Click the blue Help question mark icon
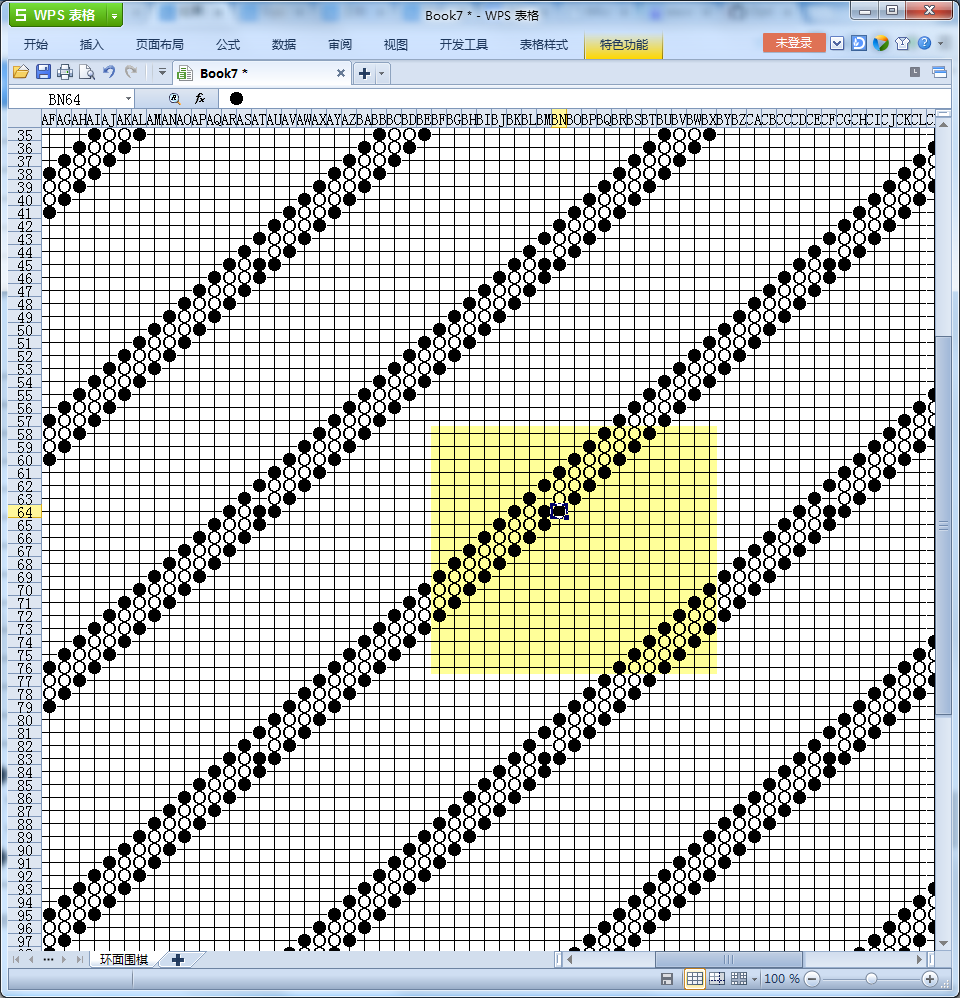960x998 pixels. [924, 44]
